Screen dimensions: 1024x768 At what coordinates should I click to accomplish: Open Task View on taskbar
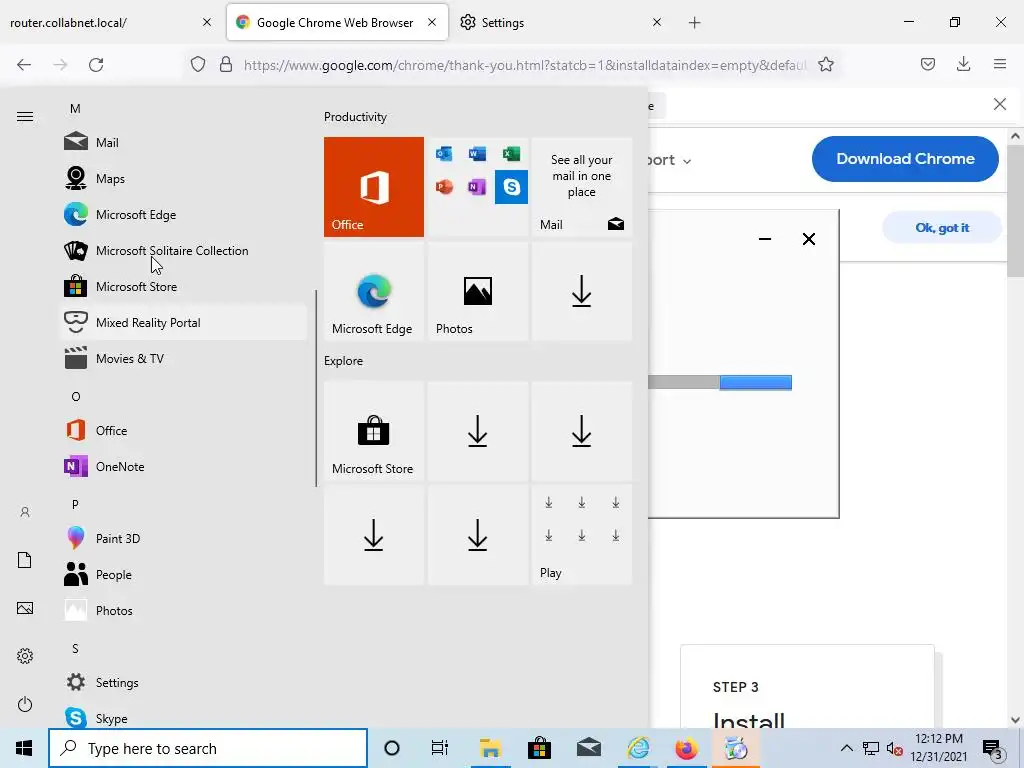[440, 748]
